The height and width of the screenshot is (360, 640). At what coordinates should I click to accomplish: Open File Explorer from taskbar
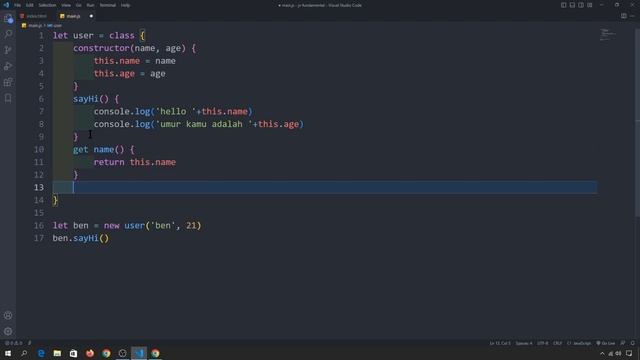57,353
